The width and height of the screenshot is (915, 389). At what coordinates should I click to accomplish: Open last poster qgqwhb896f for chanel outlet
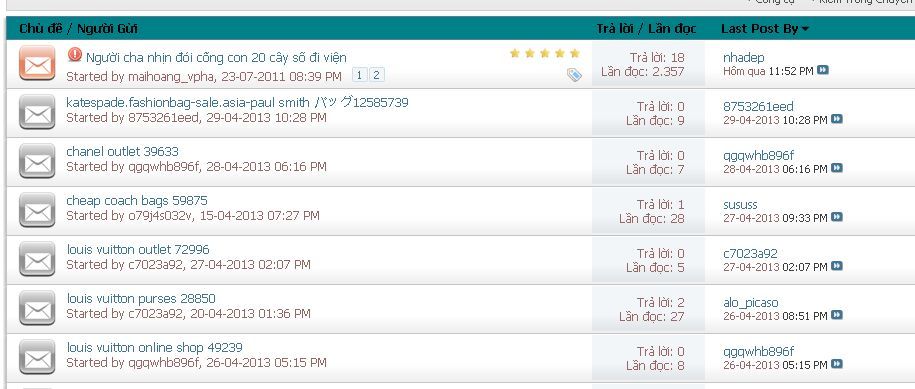click(758, 156)
